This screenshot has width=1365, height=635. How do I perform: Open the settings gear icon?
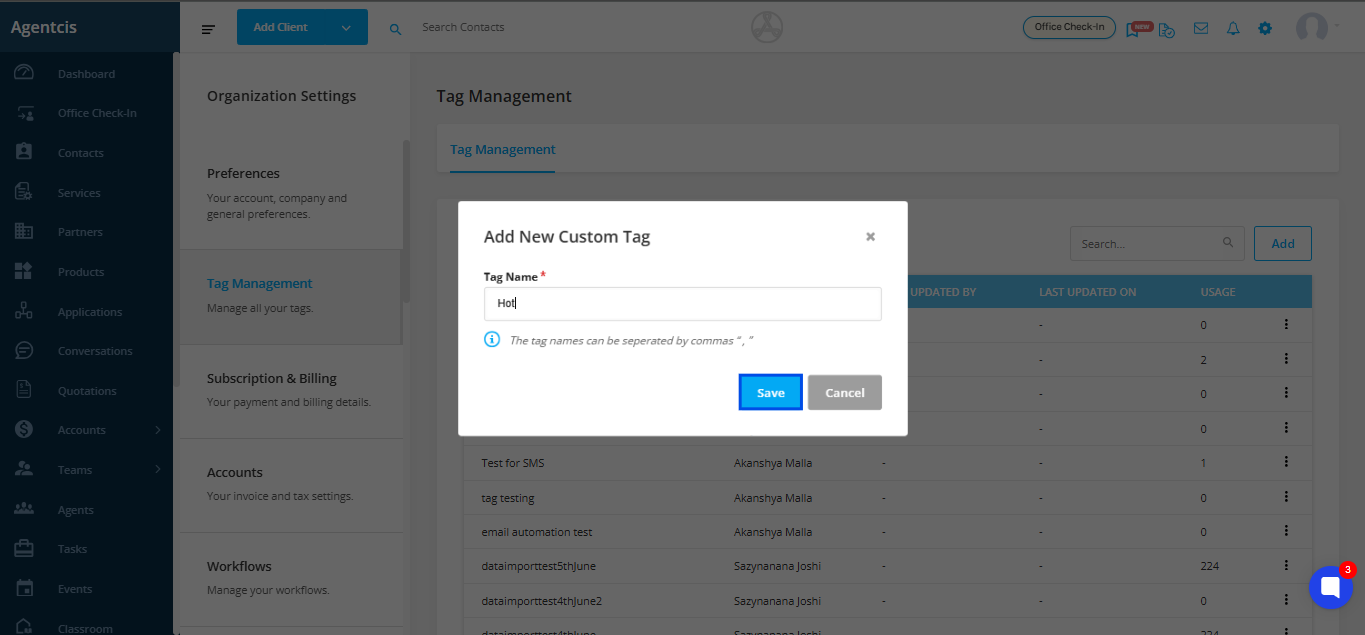(1265, 28)
